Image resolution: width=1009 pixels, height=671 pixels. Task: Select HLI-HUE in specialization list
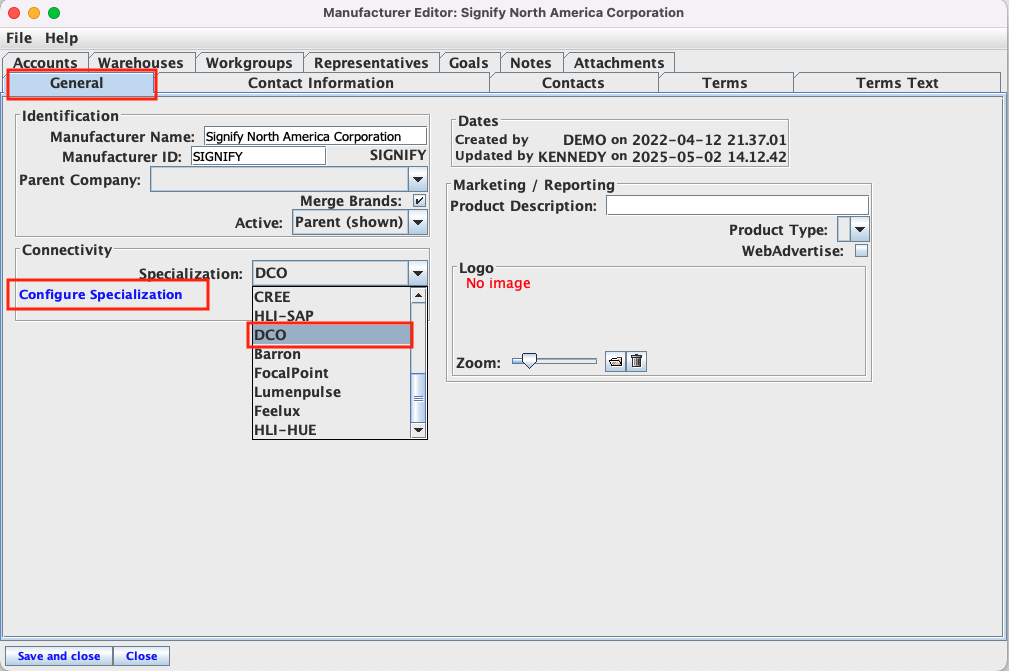(331, 430)
